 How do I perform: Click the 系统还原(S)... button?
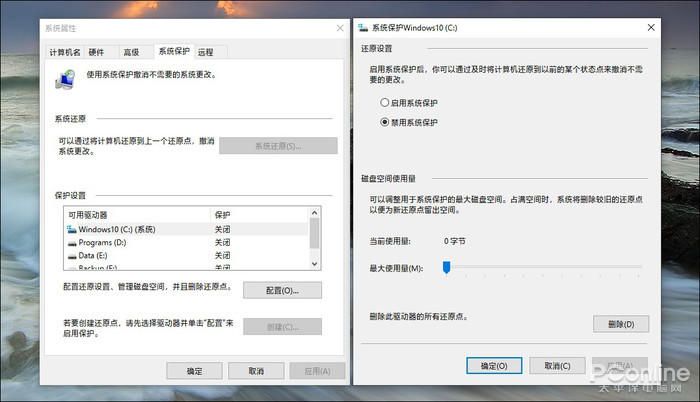[x=278, y=146]
